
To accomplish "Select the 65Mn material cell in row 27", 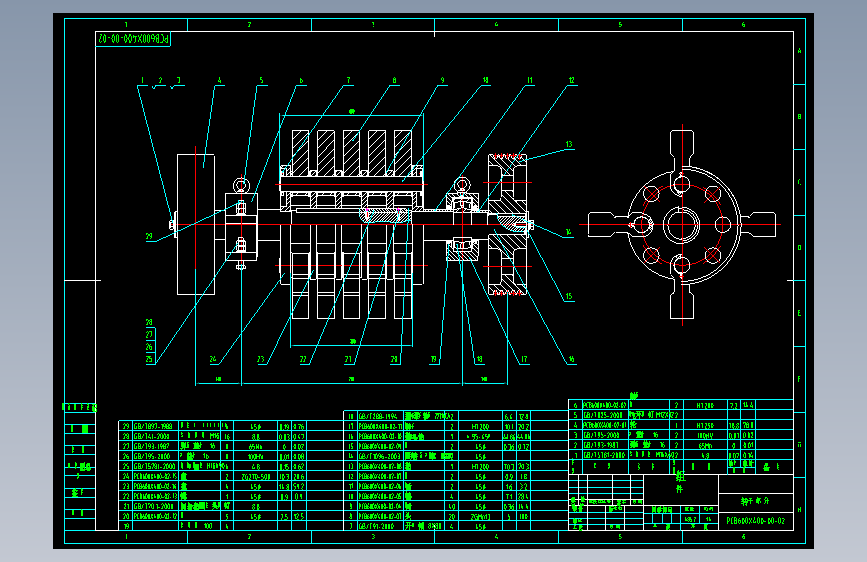I will pos(255,446).
